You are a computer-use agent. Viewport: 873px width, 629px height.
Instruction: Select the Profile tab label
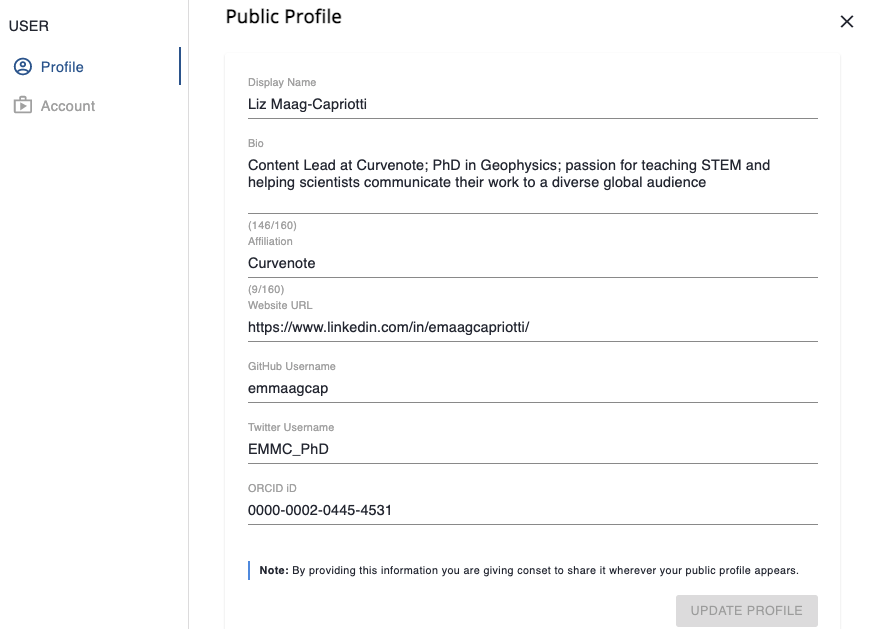click(62, 67)
